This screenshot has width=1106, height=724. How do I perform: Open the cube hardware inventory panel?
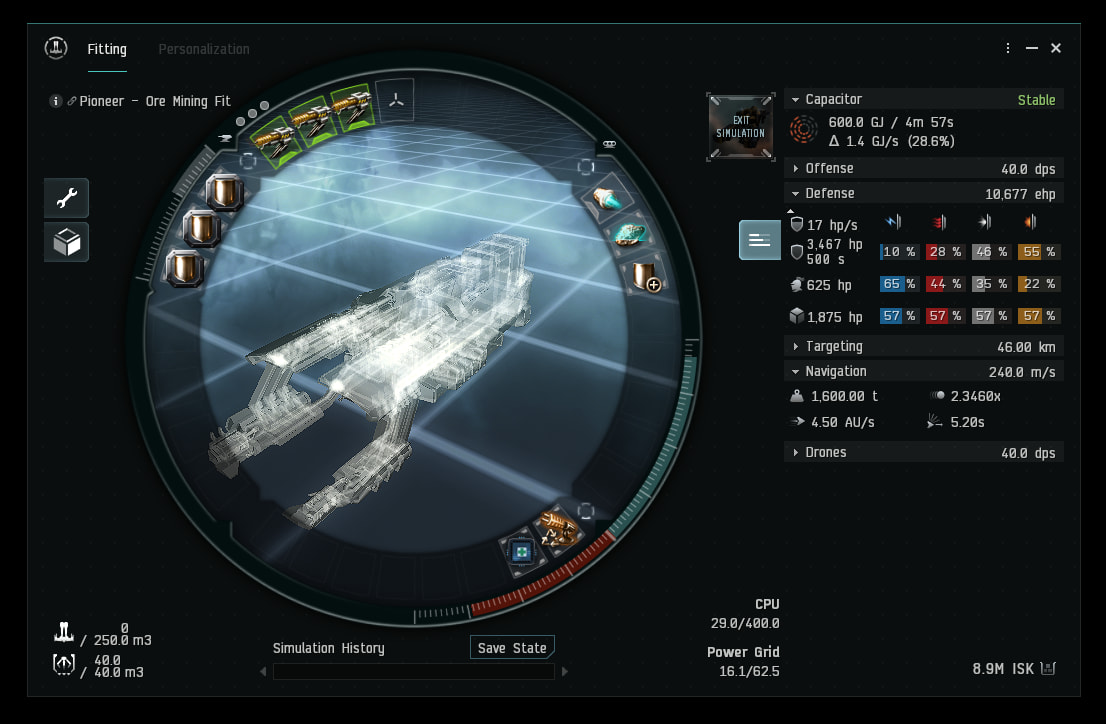click(x=66, y=242)
